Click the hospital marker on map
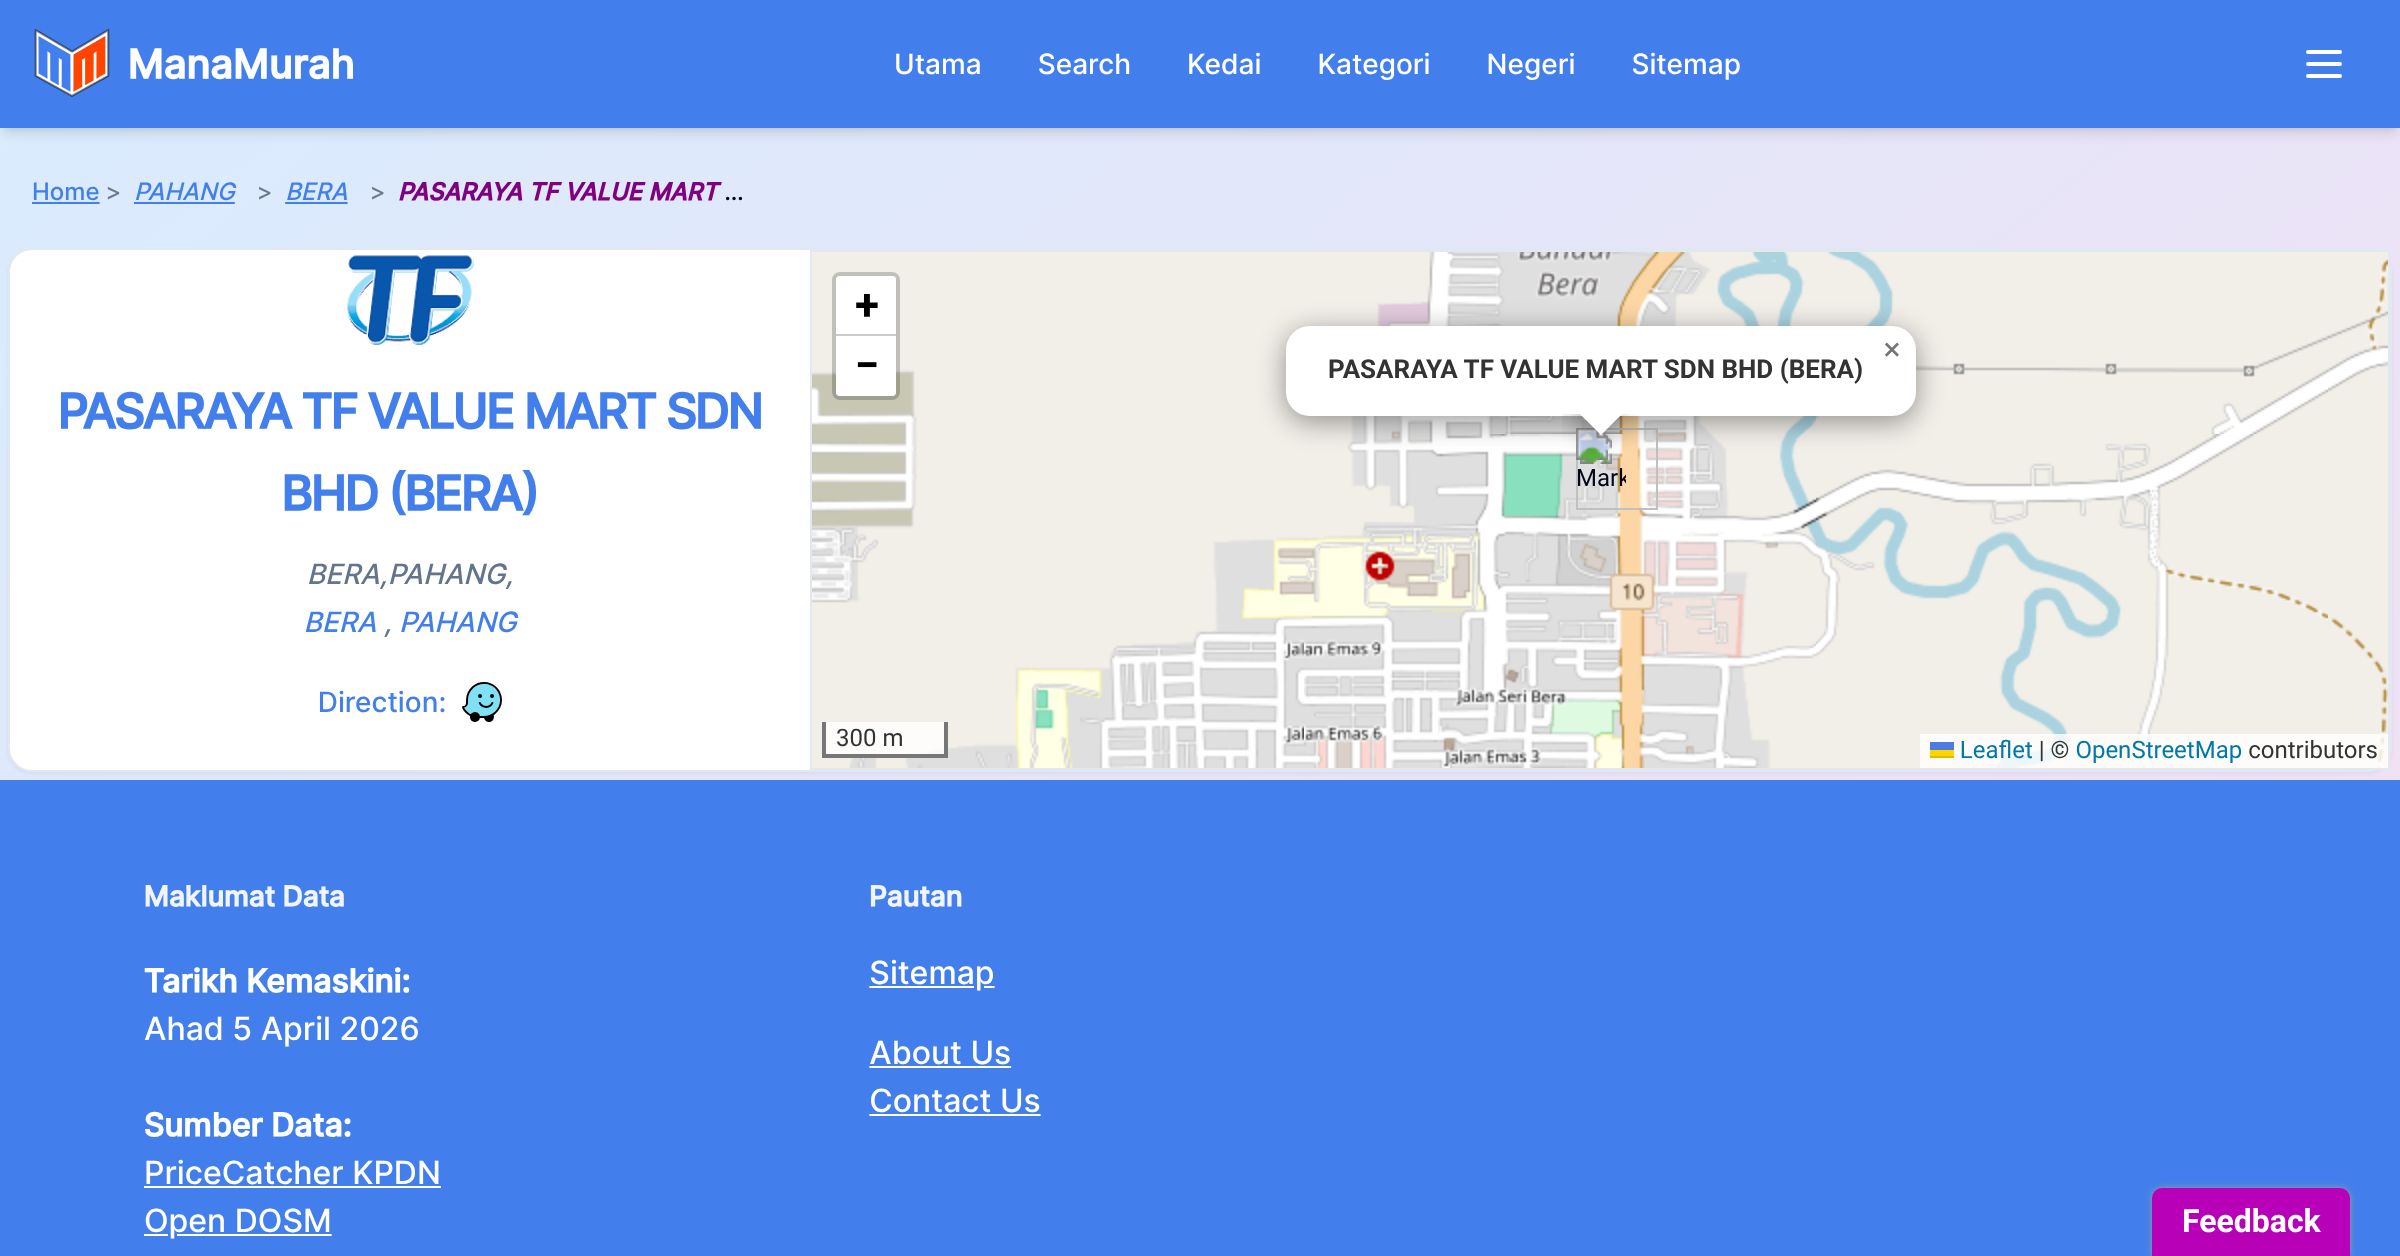Image resolution: width=2400 pixels, height=1256 pixels. click(x=1379, y=566)
